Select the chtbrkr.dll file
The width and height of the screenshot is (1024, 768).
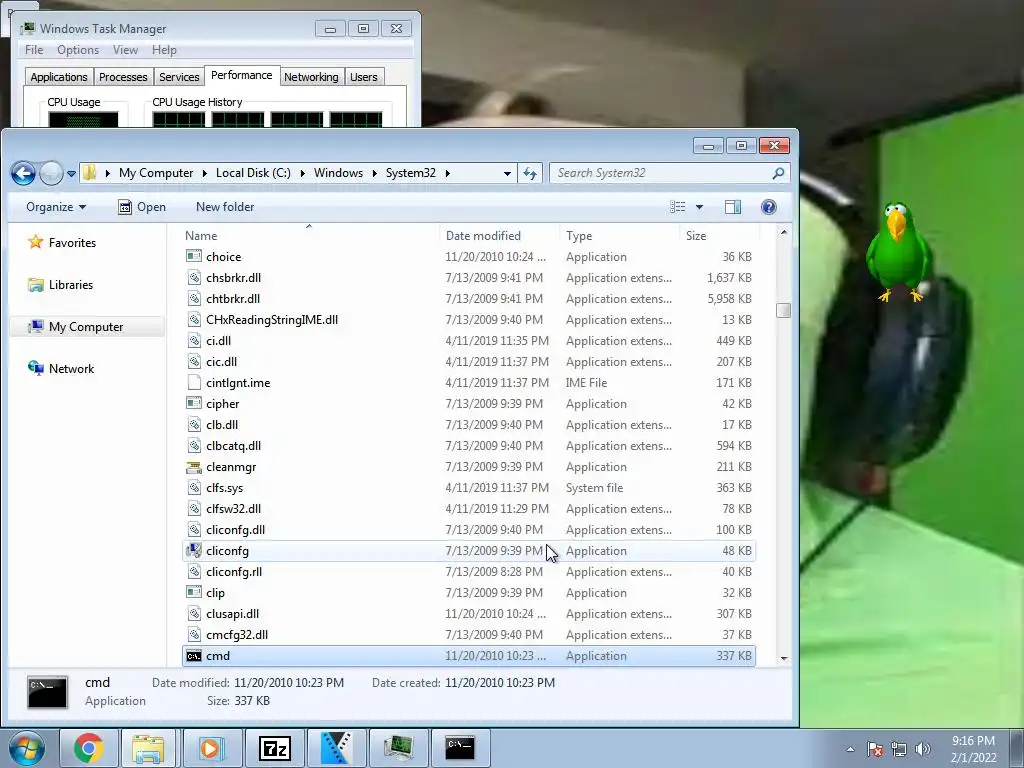(x=233, y=298)
